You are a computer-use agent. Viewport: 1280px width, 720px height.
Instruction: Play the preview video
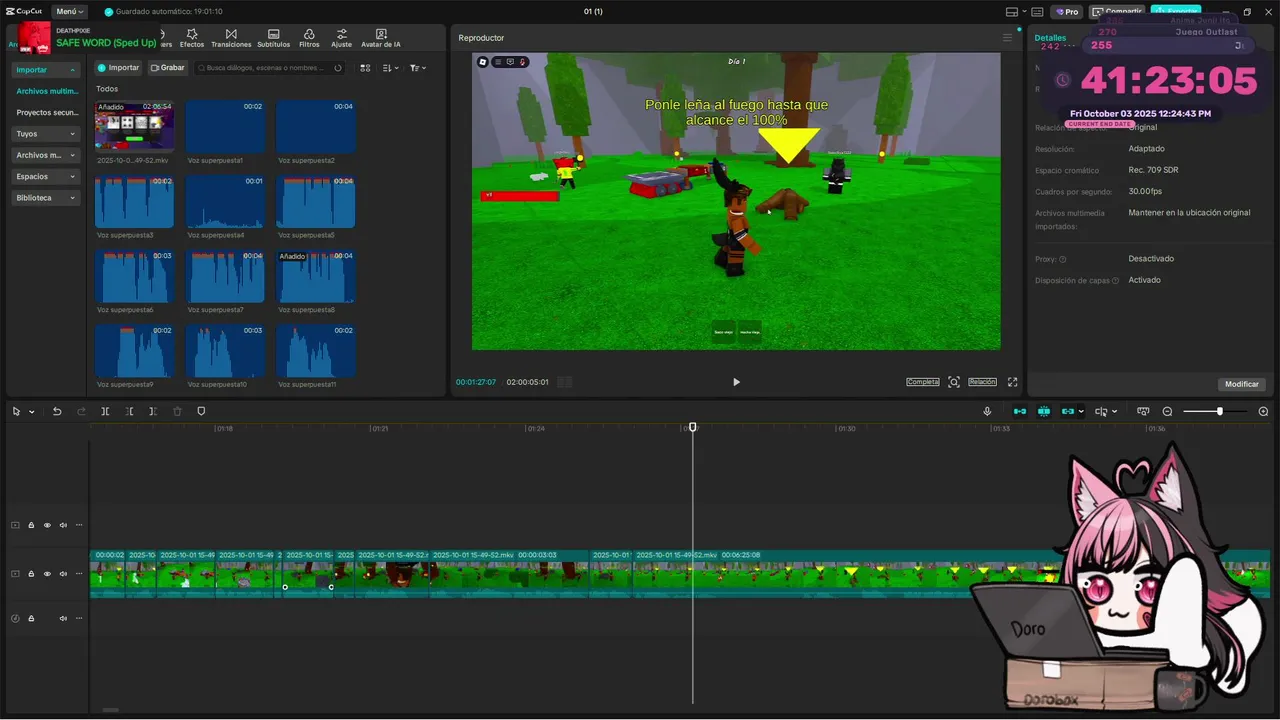point(736,382)
